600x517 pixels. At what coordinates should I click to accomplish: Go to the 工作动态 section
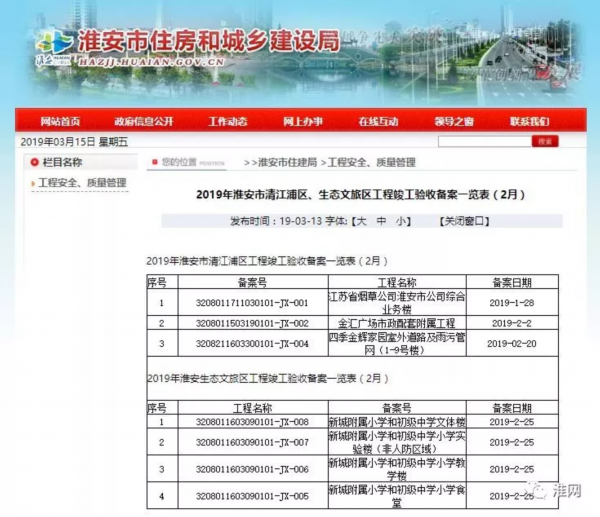click(227, 121)
